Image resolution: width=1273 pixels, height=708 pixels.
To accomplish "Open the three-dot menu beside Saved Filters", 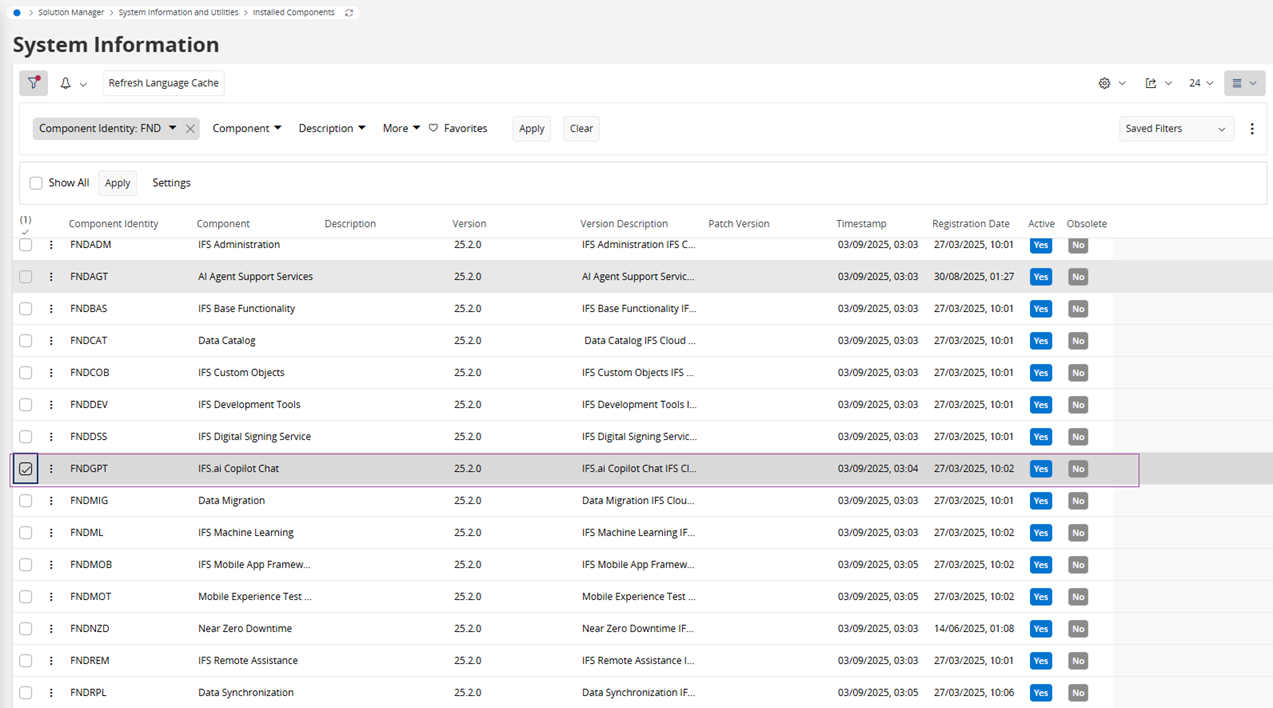I will (x=1252, y=129).
